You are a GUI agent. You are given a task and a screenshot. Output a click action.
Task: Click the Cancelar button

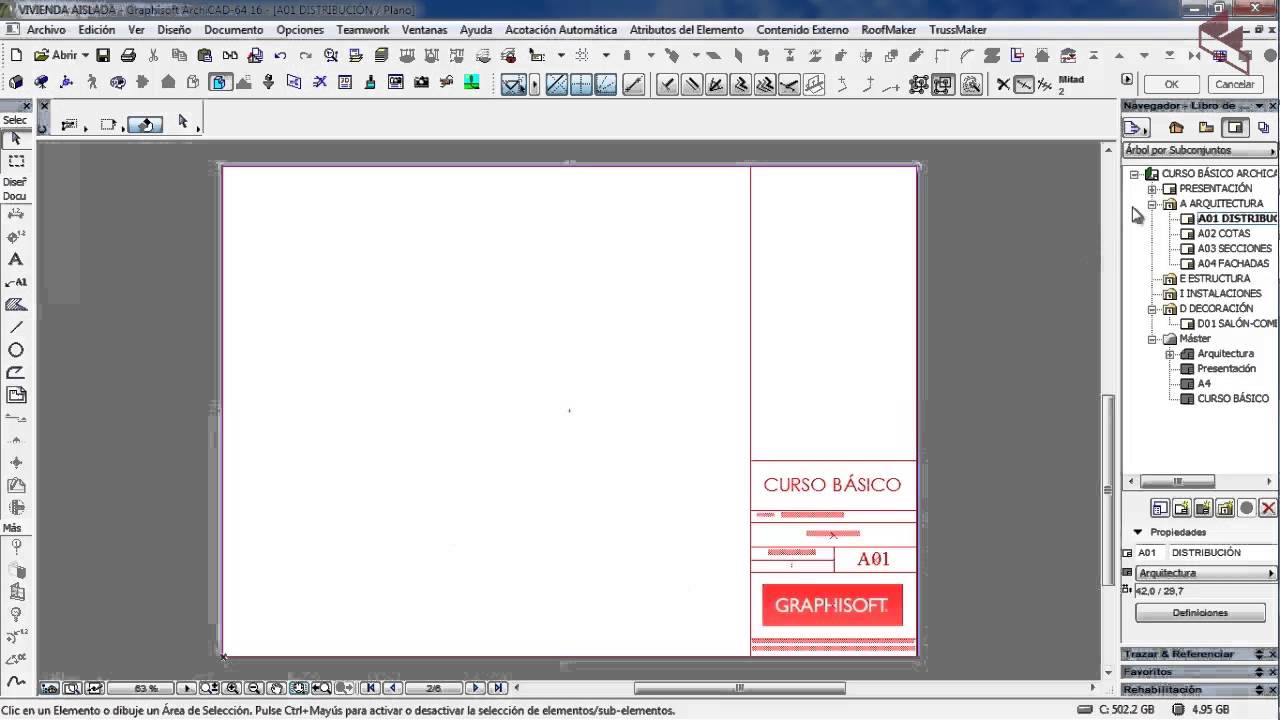pos(1235,85)
